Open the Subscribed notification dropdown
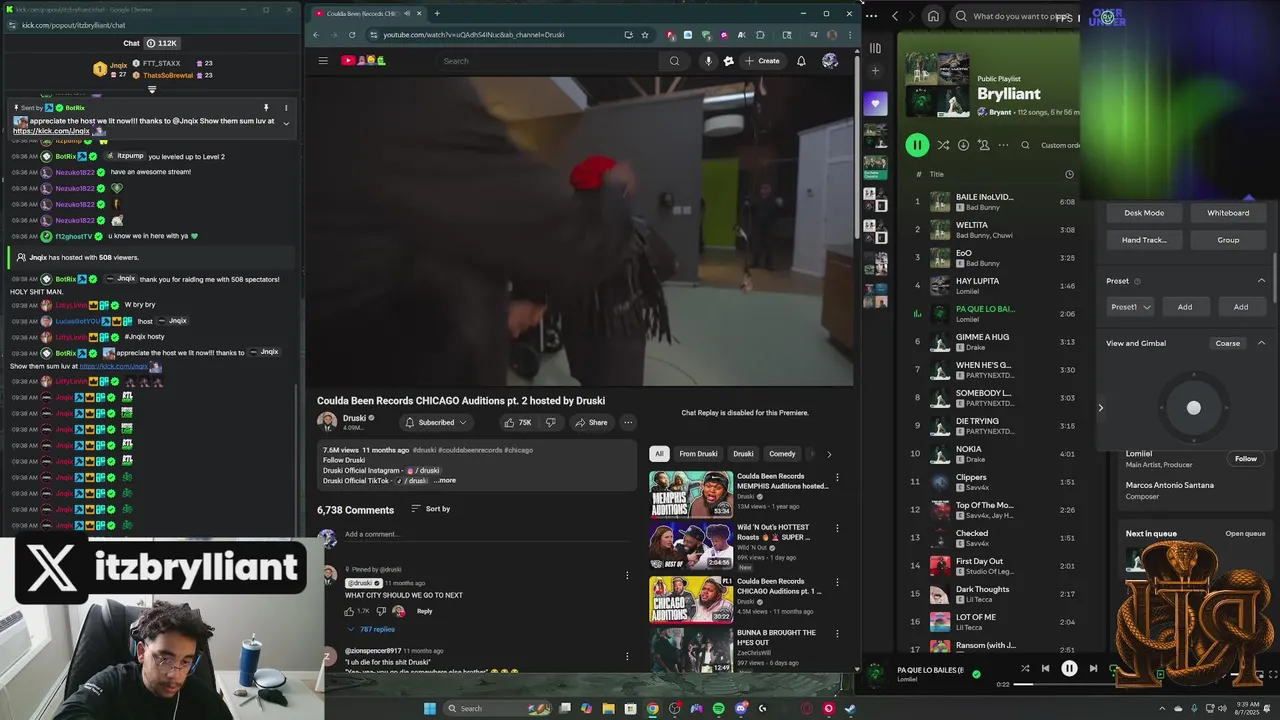 coord(436,422)
